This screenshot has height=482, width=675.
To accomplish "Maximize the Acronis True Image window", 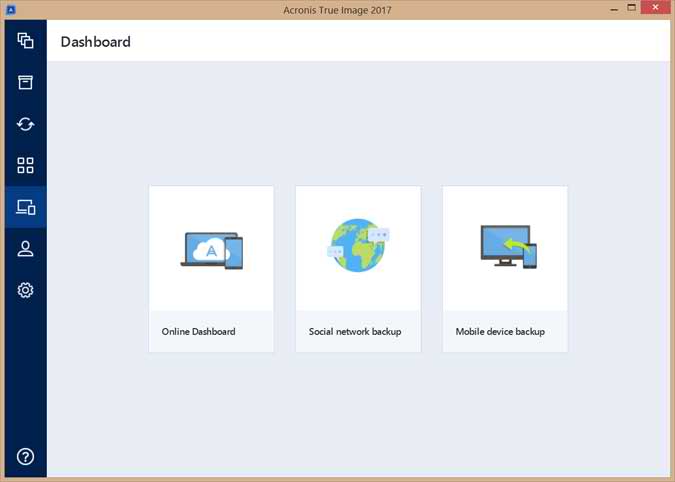I will 632,8.
